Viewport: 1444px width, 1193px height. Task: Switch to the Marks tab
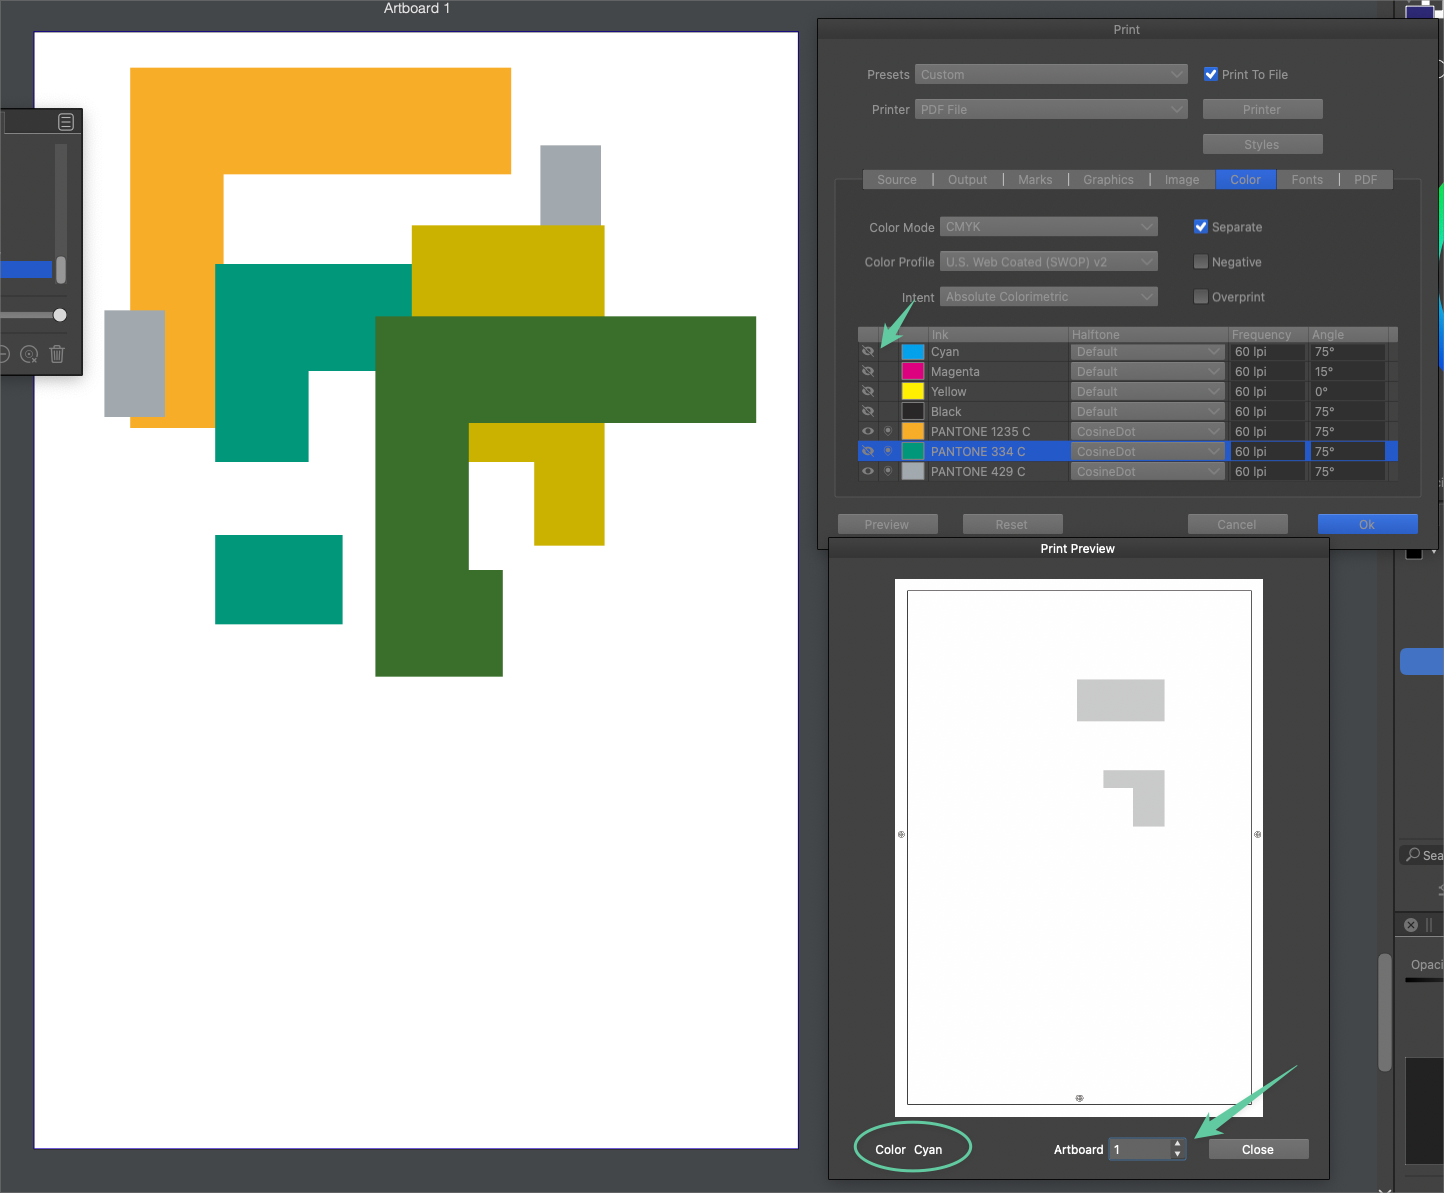(1035, 180)
